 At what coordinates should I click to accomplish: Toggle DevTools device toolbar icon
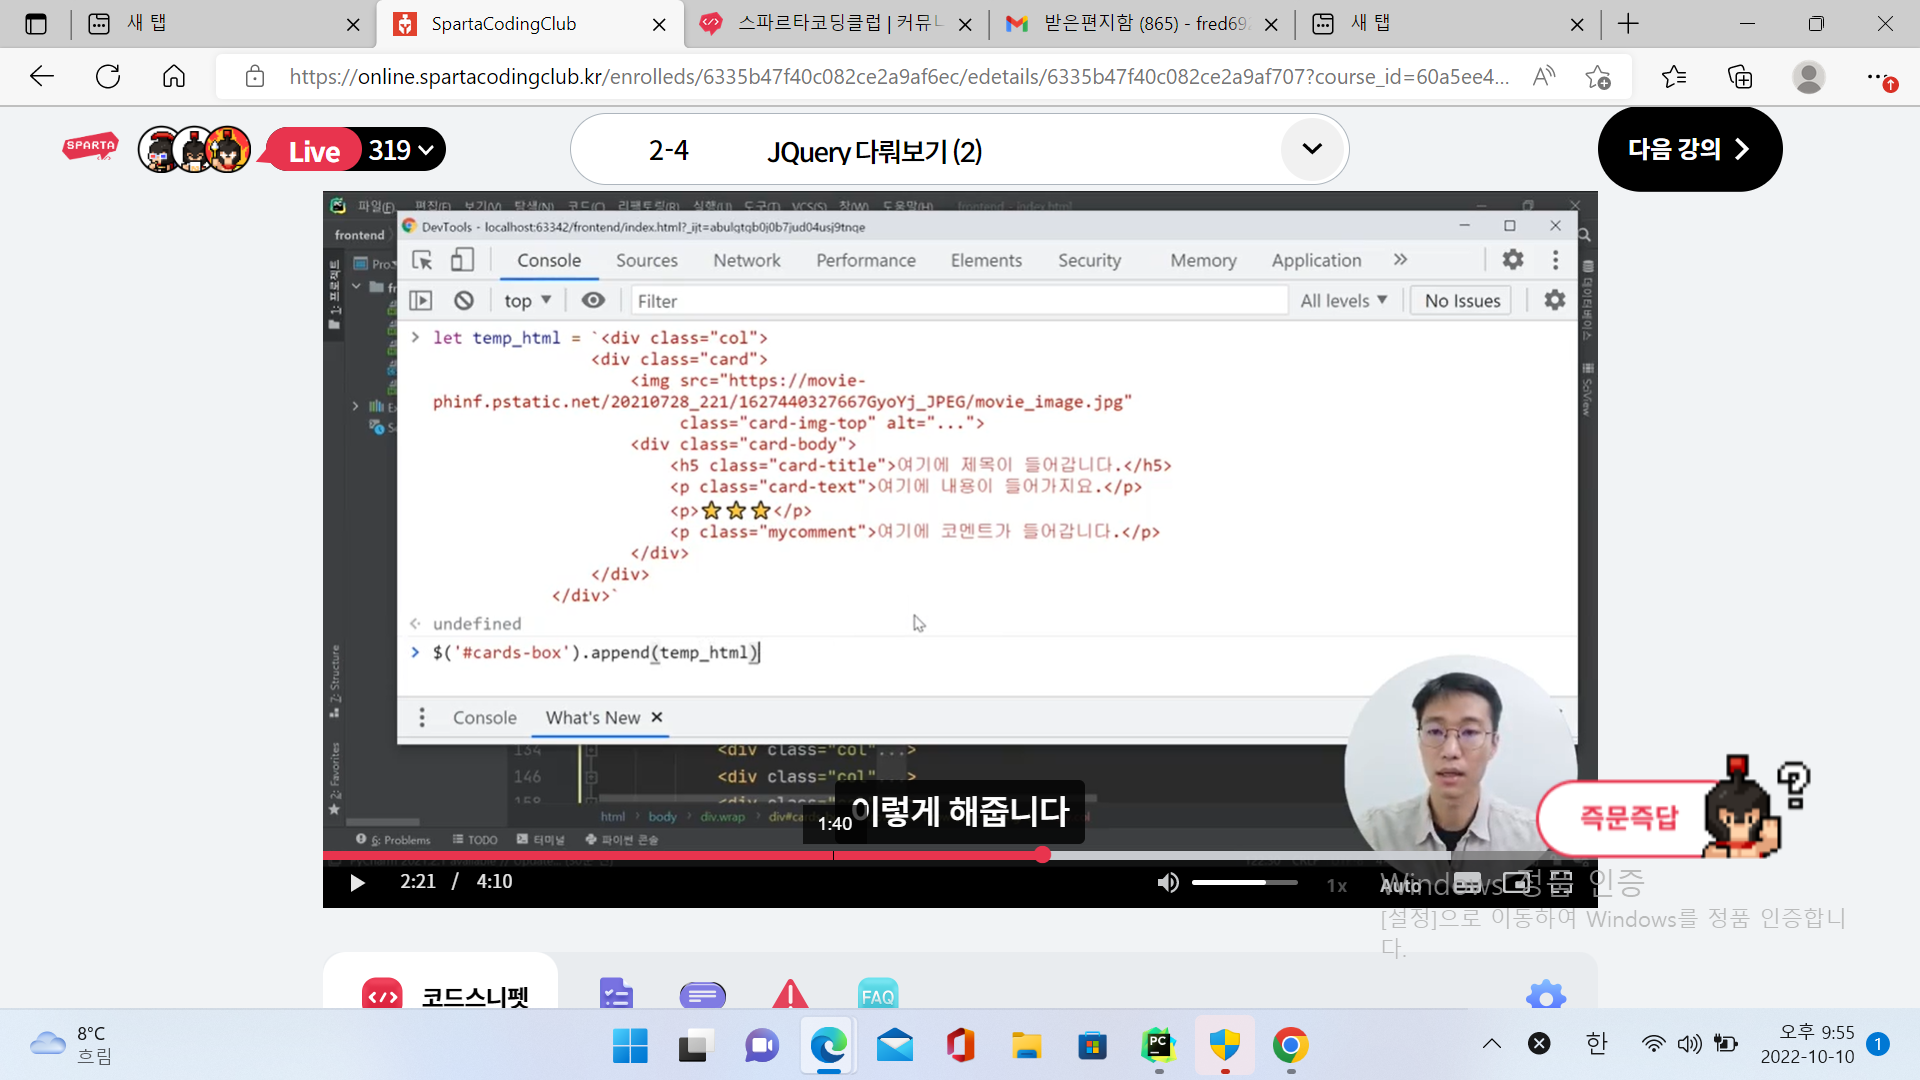point(462,260)
